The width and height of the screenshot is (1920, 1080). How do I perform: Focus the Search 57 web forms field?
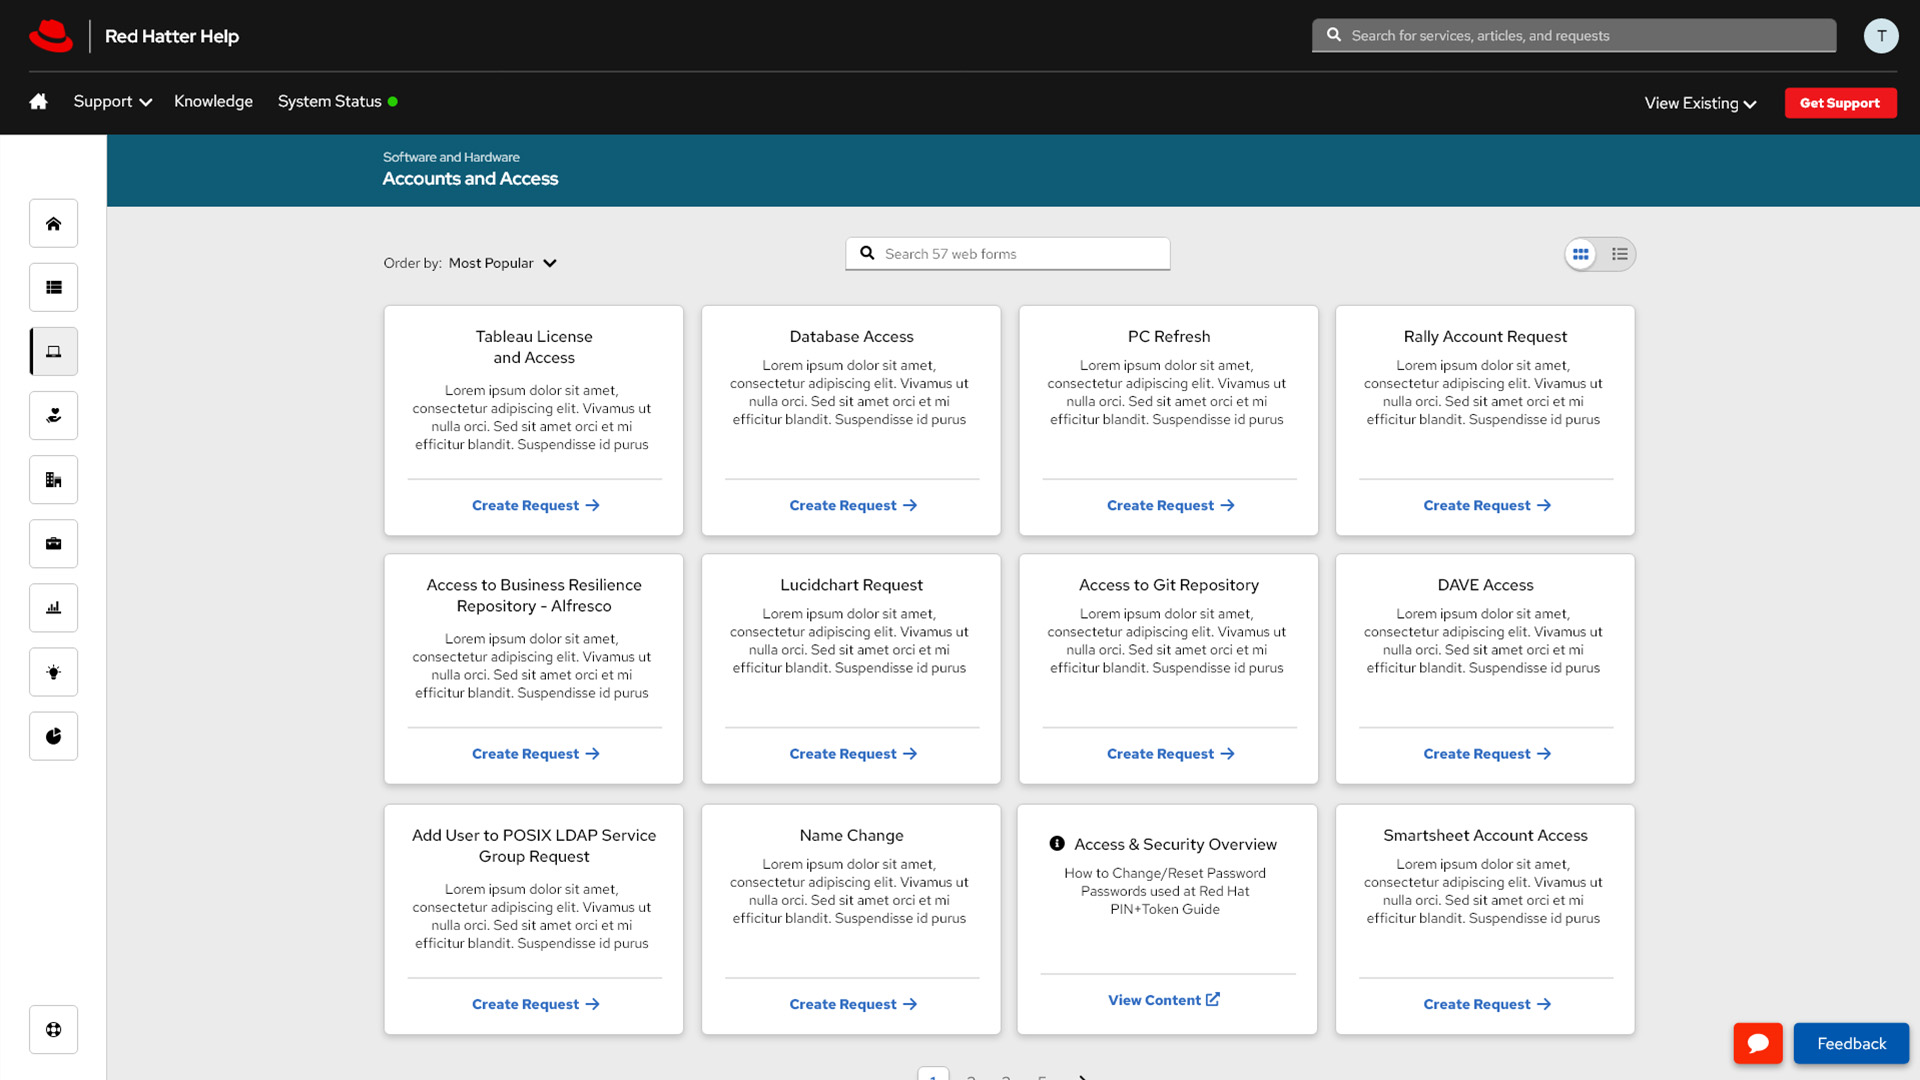click(1007, 254)
